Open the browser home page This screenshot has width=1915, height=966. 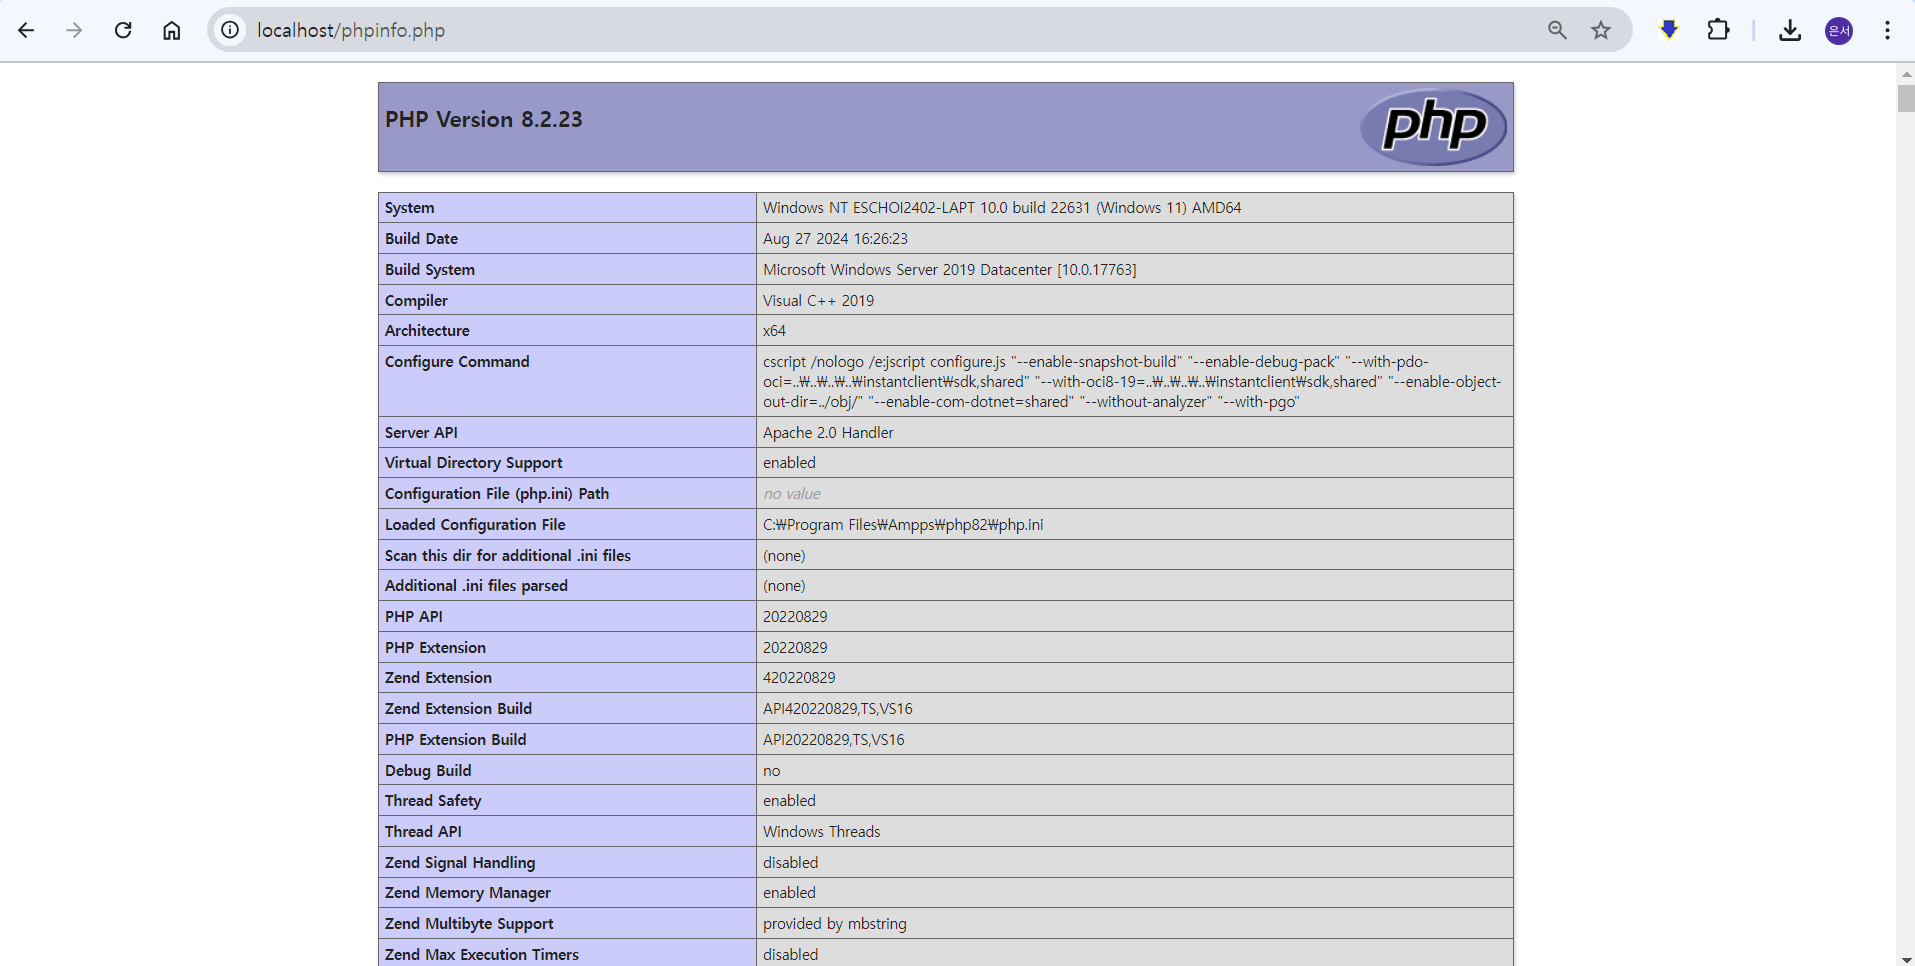[172, 30]
